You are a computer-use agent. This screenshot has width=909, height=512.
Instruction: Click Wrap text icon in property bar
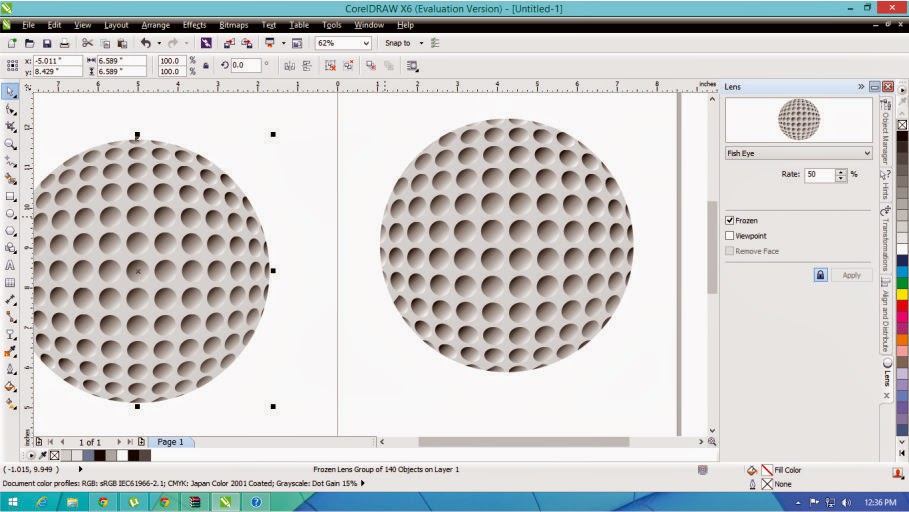[x=412, y=66]
